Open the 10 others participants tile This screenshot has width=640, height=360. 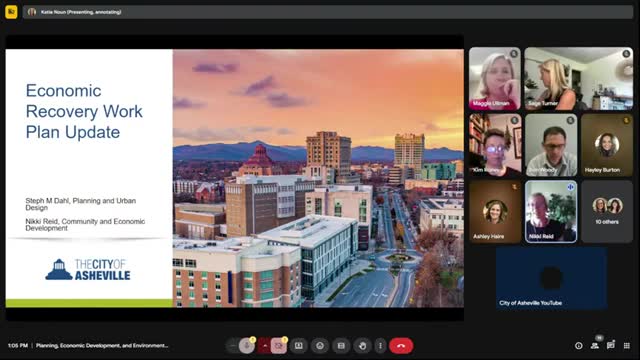[x=607, y=211]
